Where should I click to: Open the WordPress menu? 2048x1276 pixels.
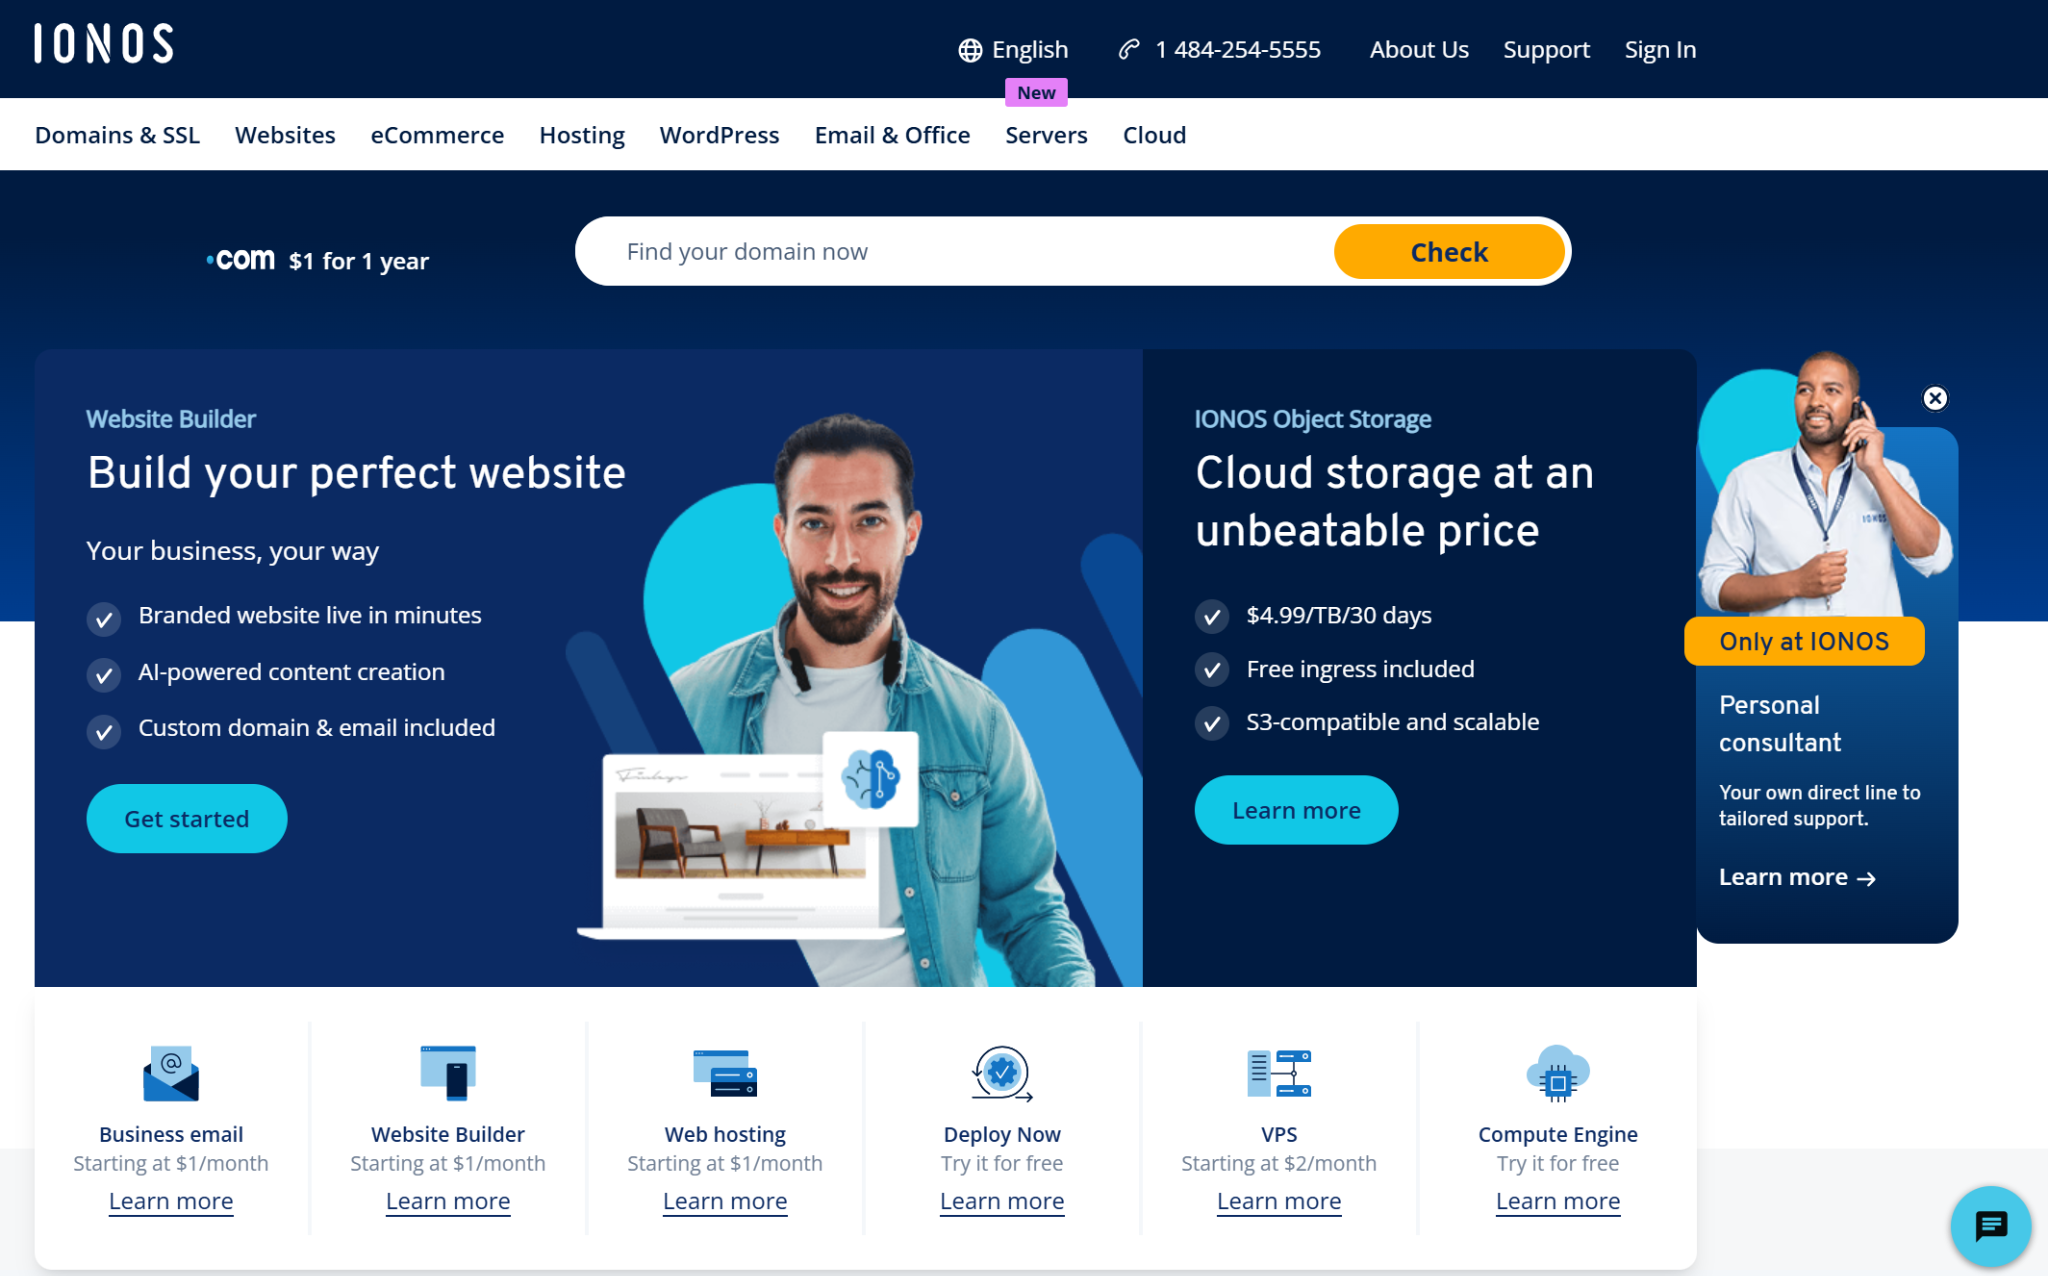click(719, 135)
